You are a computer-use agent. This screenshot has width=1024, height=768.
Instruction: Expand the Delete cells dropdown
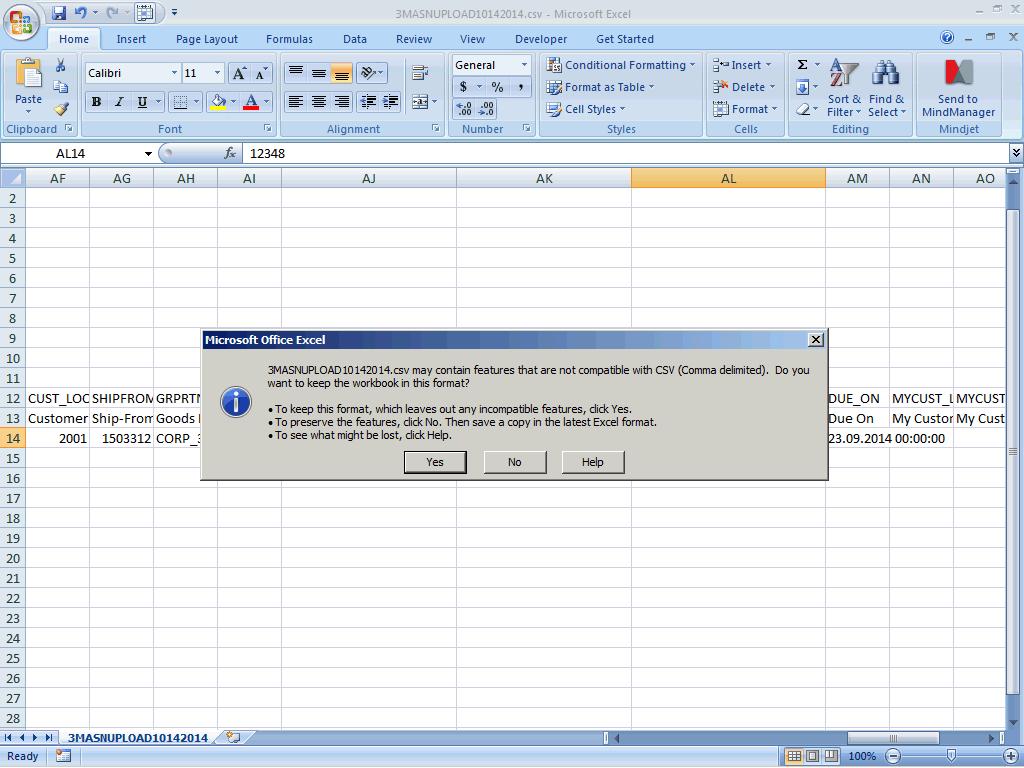click(x=772, y=87)
